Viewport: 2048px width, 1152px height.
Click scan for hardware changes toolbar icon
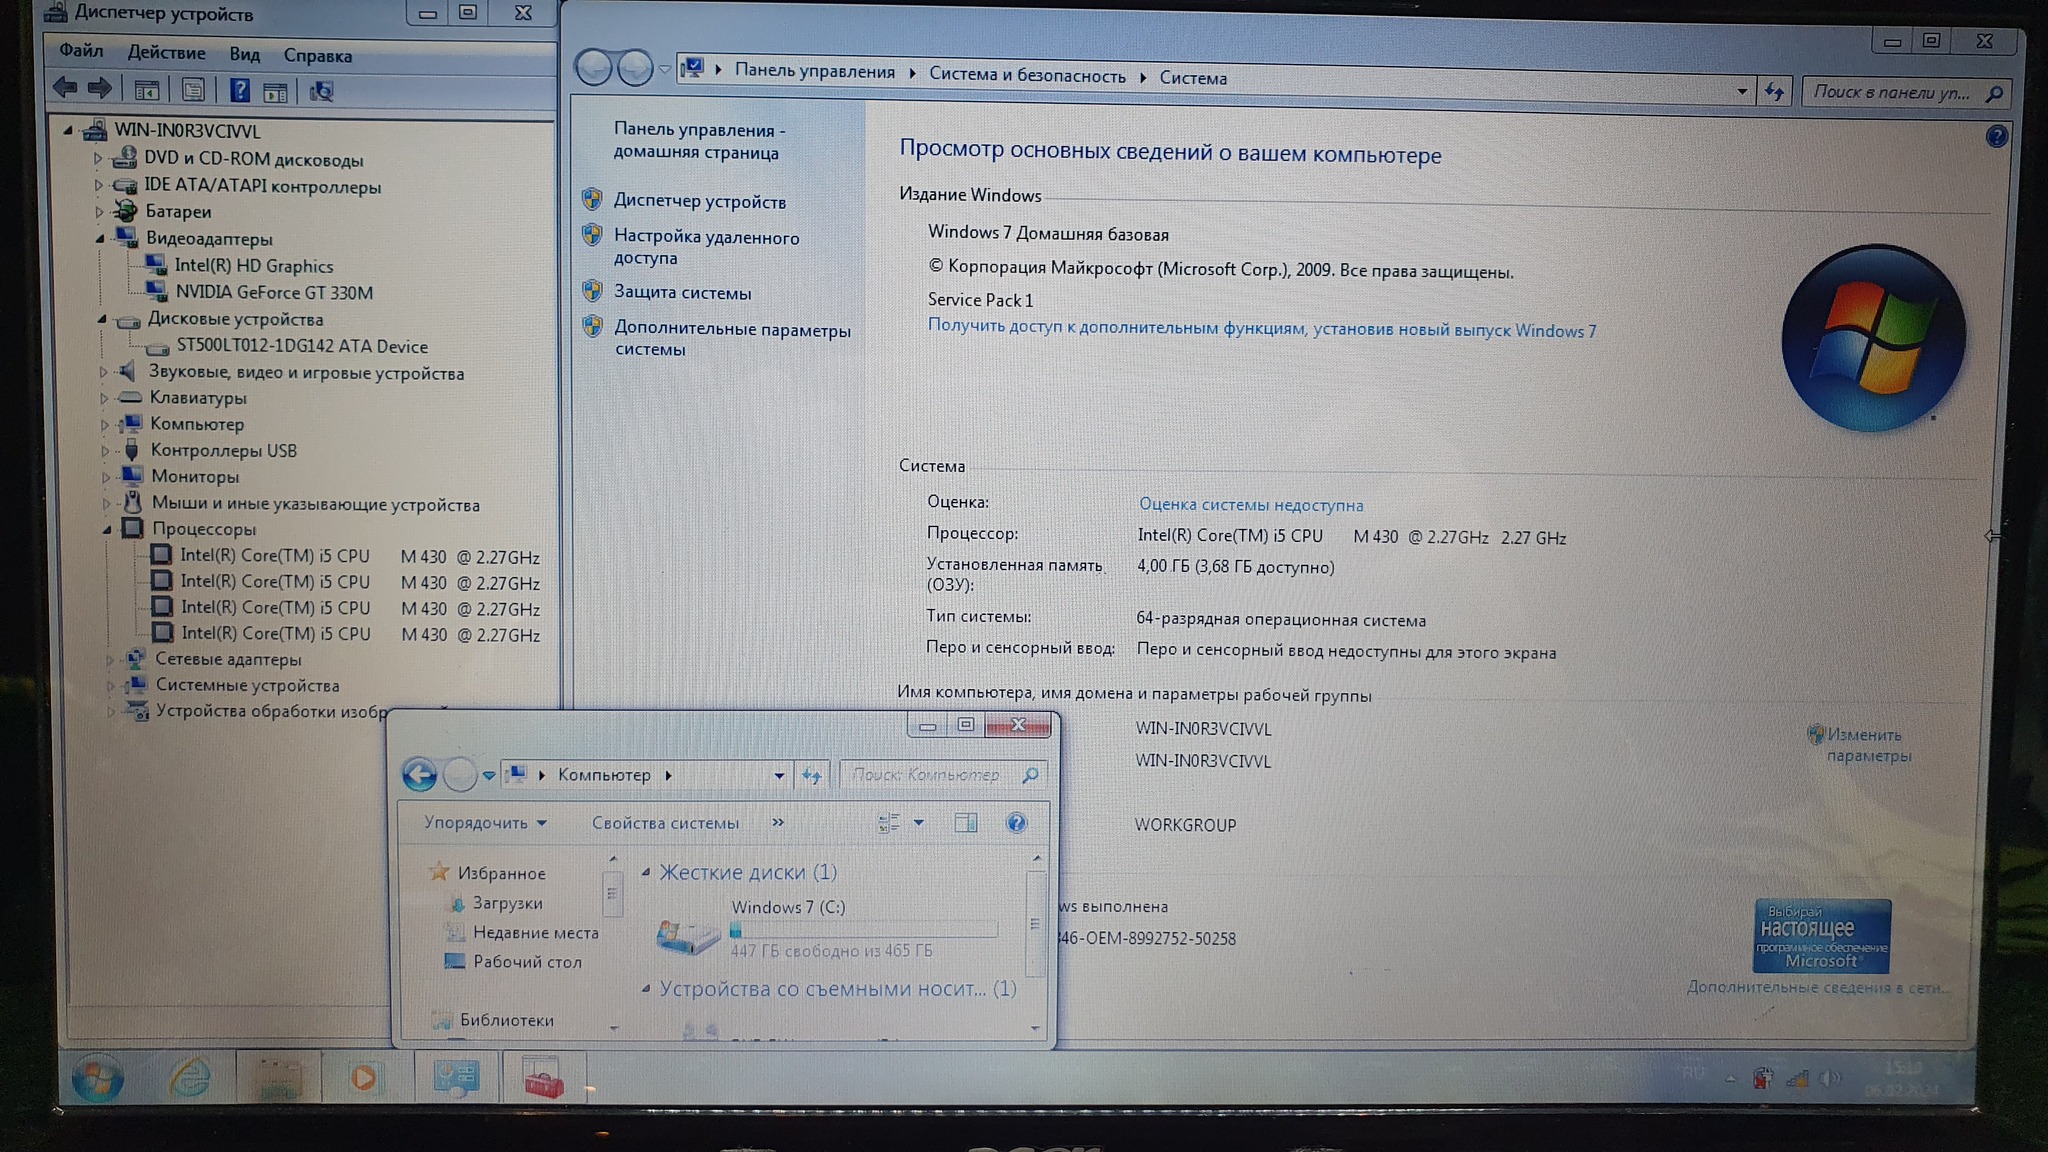point(321,92)
